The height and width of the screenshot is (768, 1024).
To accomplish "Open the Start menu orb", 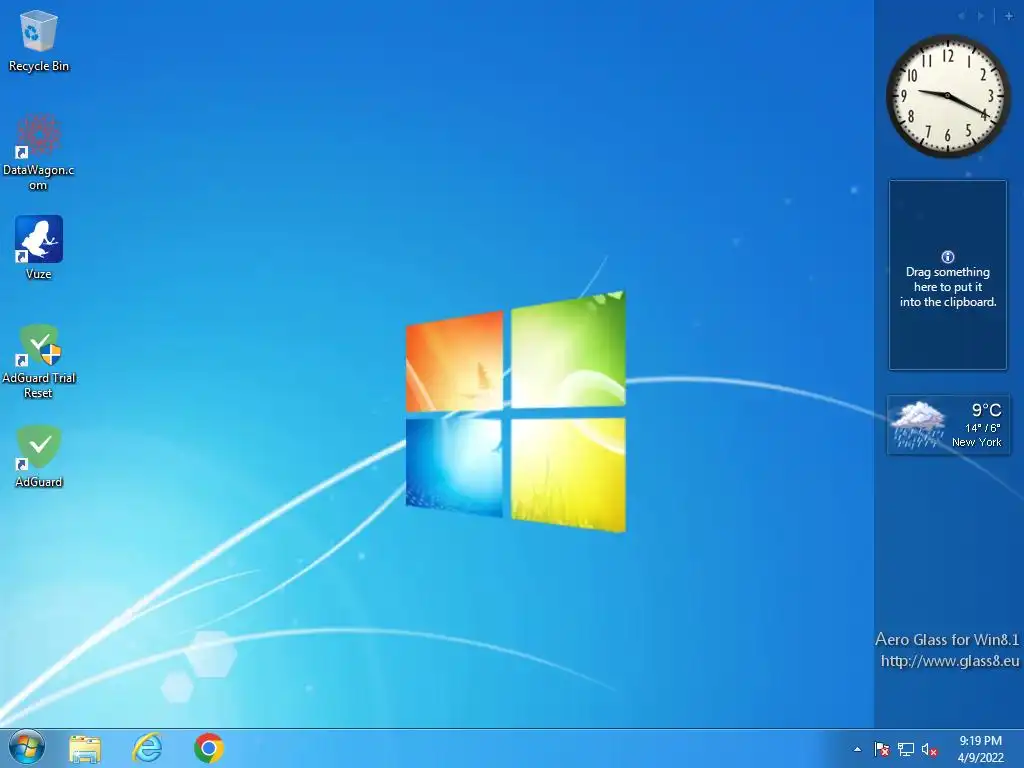I will [x=27, y=748].
